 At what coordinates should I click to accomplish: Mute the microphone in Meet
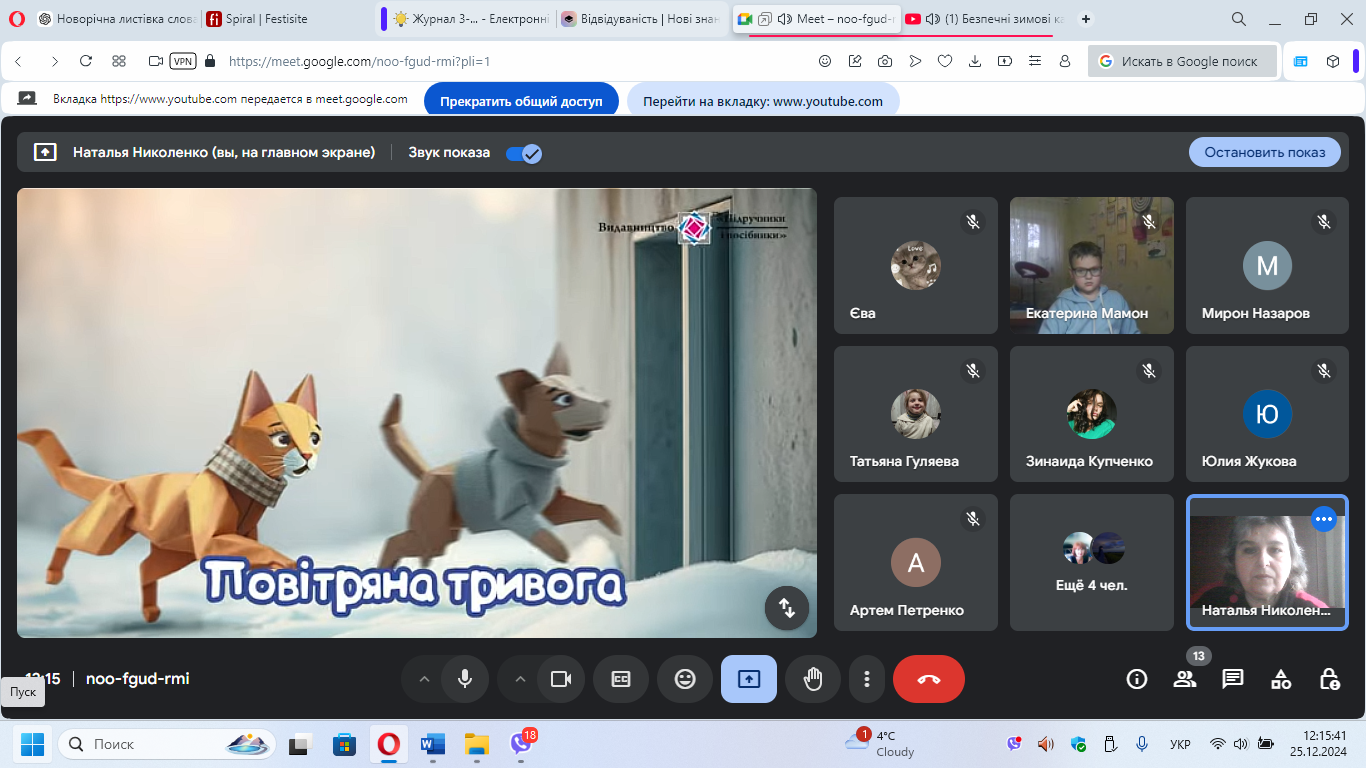click(465, 679)
